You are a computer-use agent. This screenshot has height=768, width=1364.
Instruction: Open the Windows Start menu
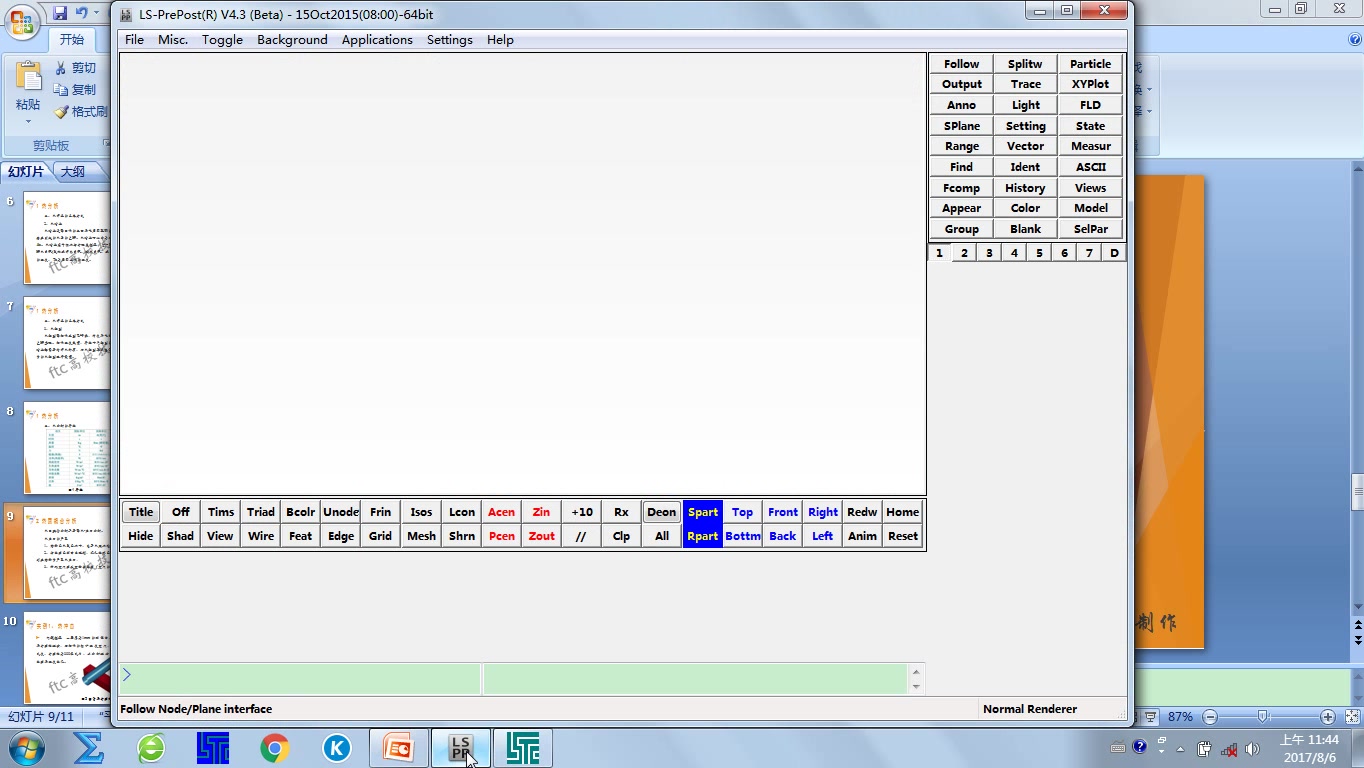(25, 748)
